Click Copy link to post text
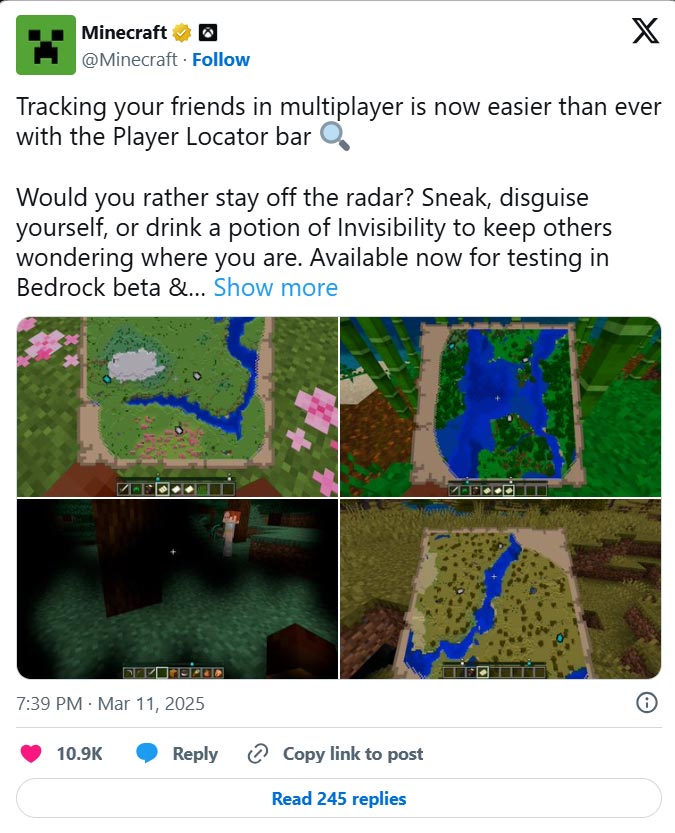675x833 pixels. tap(353, 753)
